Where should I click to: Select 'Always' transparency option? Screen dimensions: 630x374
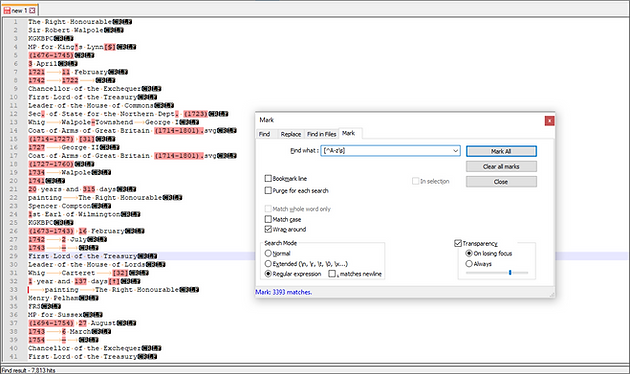tap(468, 264)
